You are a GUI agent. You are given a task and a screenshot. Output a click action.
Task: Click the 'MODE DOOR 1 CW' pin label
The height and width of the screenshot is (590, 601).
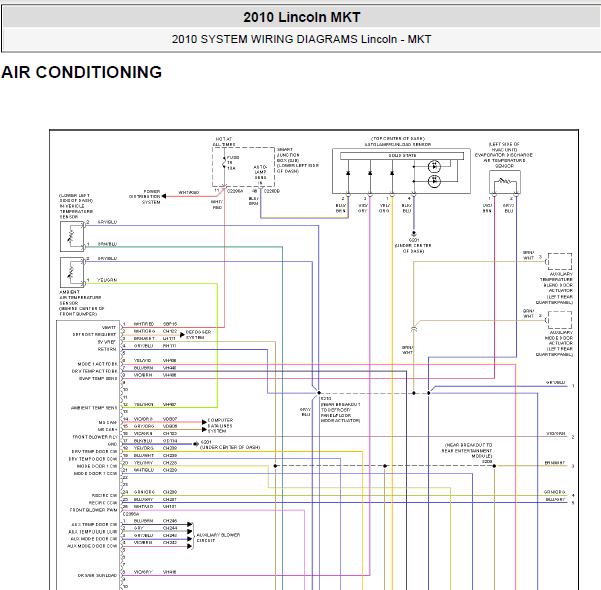pos(97,466)
